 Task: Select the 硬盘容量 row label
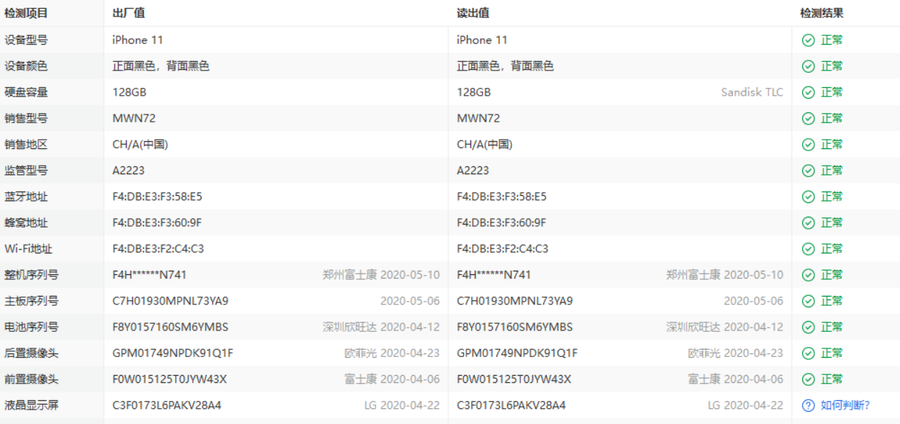tap(26, 92)
